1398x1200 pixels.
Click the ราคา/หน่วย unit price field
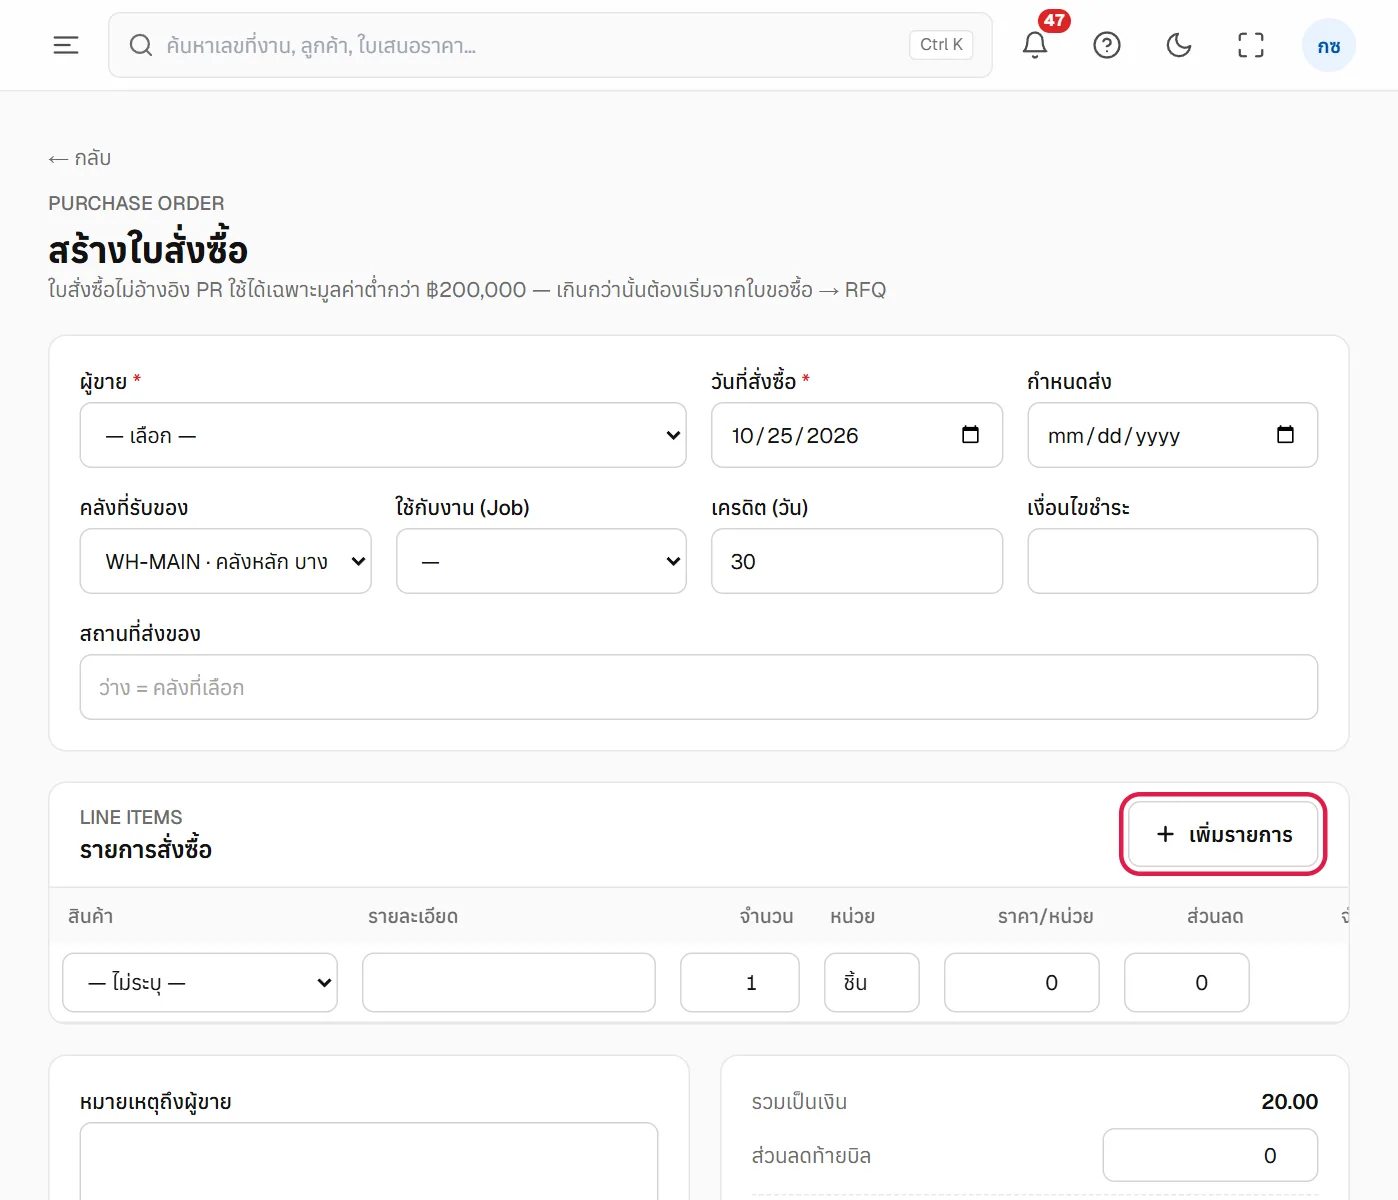pos(1022,983)
